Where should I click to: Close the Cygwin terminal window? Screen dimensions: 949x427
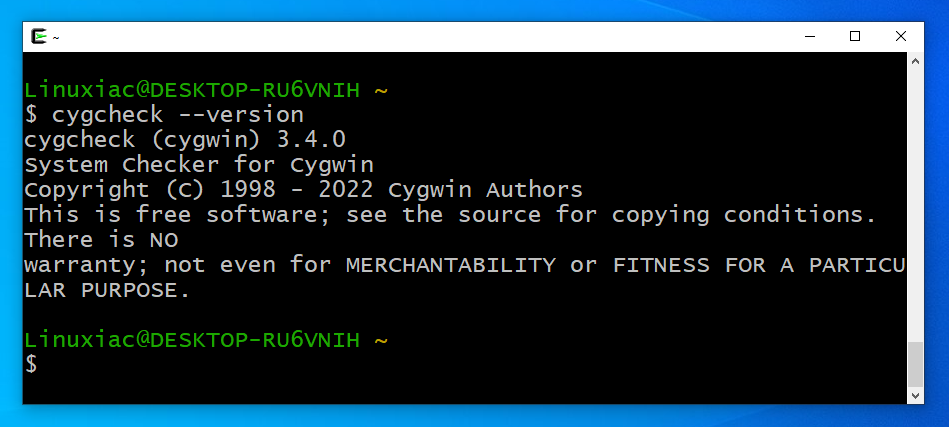coord(901,36)
